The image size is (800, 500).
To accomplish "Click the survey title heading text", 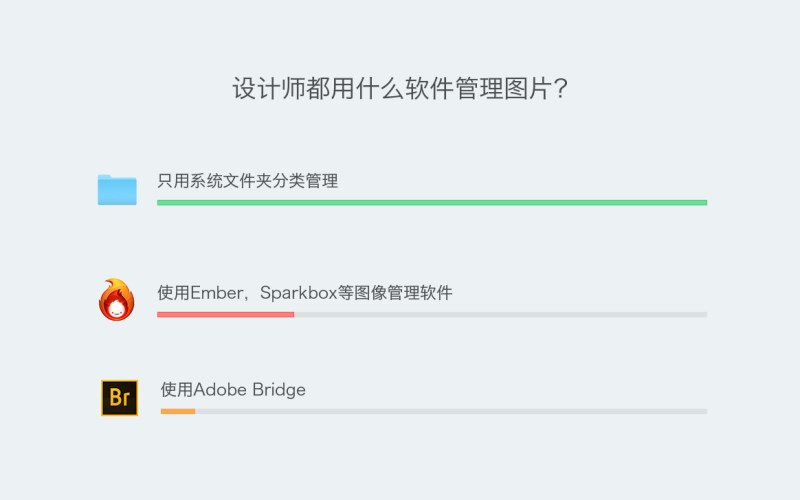I will (x=400, y=88).
